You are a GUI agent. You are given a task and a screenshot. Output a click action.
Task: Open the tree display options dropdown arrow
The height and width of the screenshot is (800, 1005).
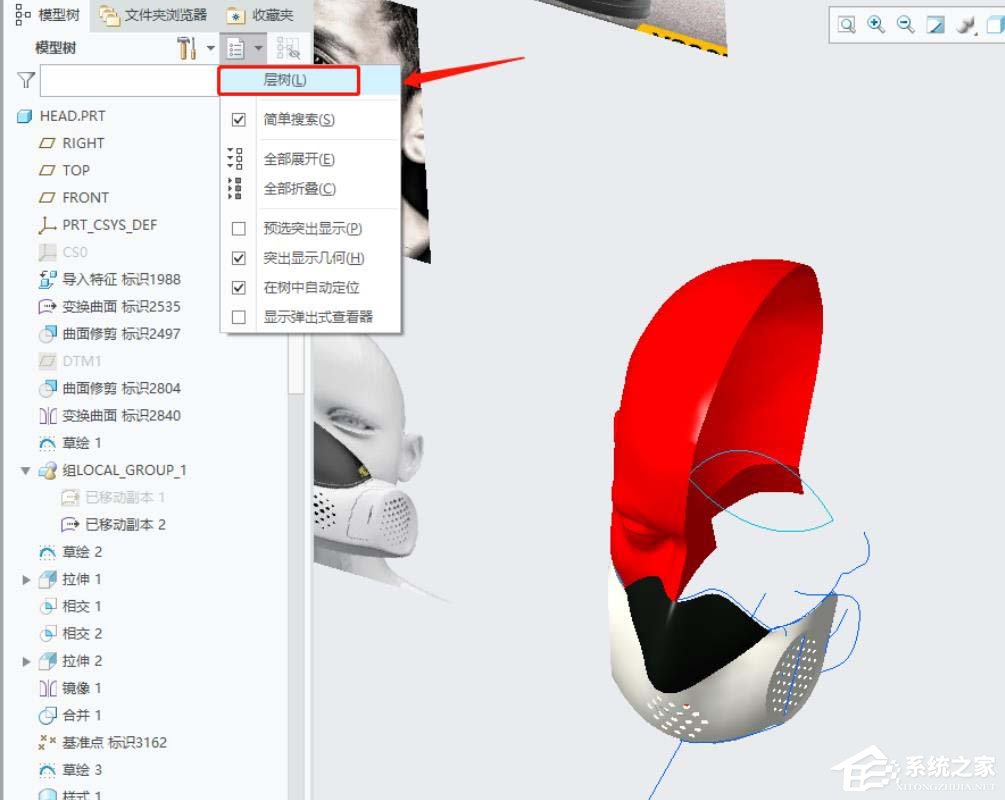[x=258, y=47]
